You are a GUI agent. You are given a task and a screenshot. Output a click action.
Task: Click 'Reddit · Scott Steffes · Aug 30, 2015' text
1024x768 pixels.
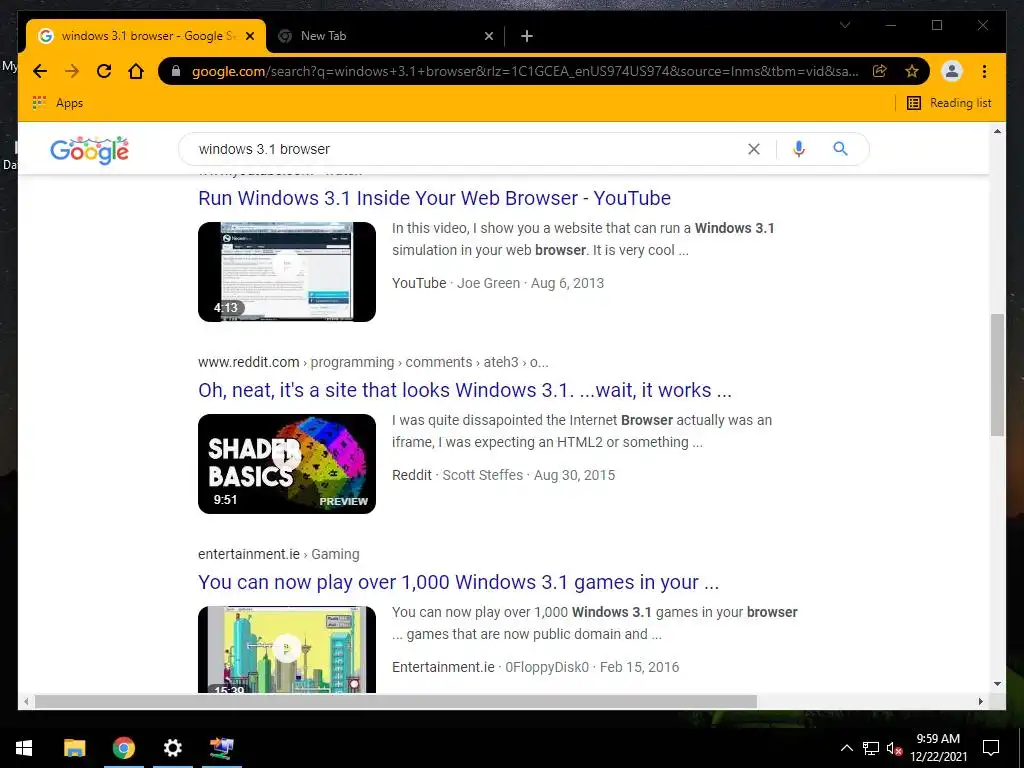(504, 475)
